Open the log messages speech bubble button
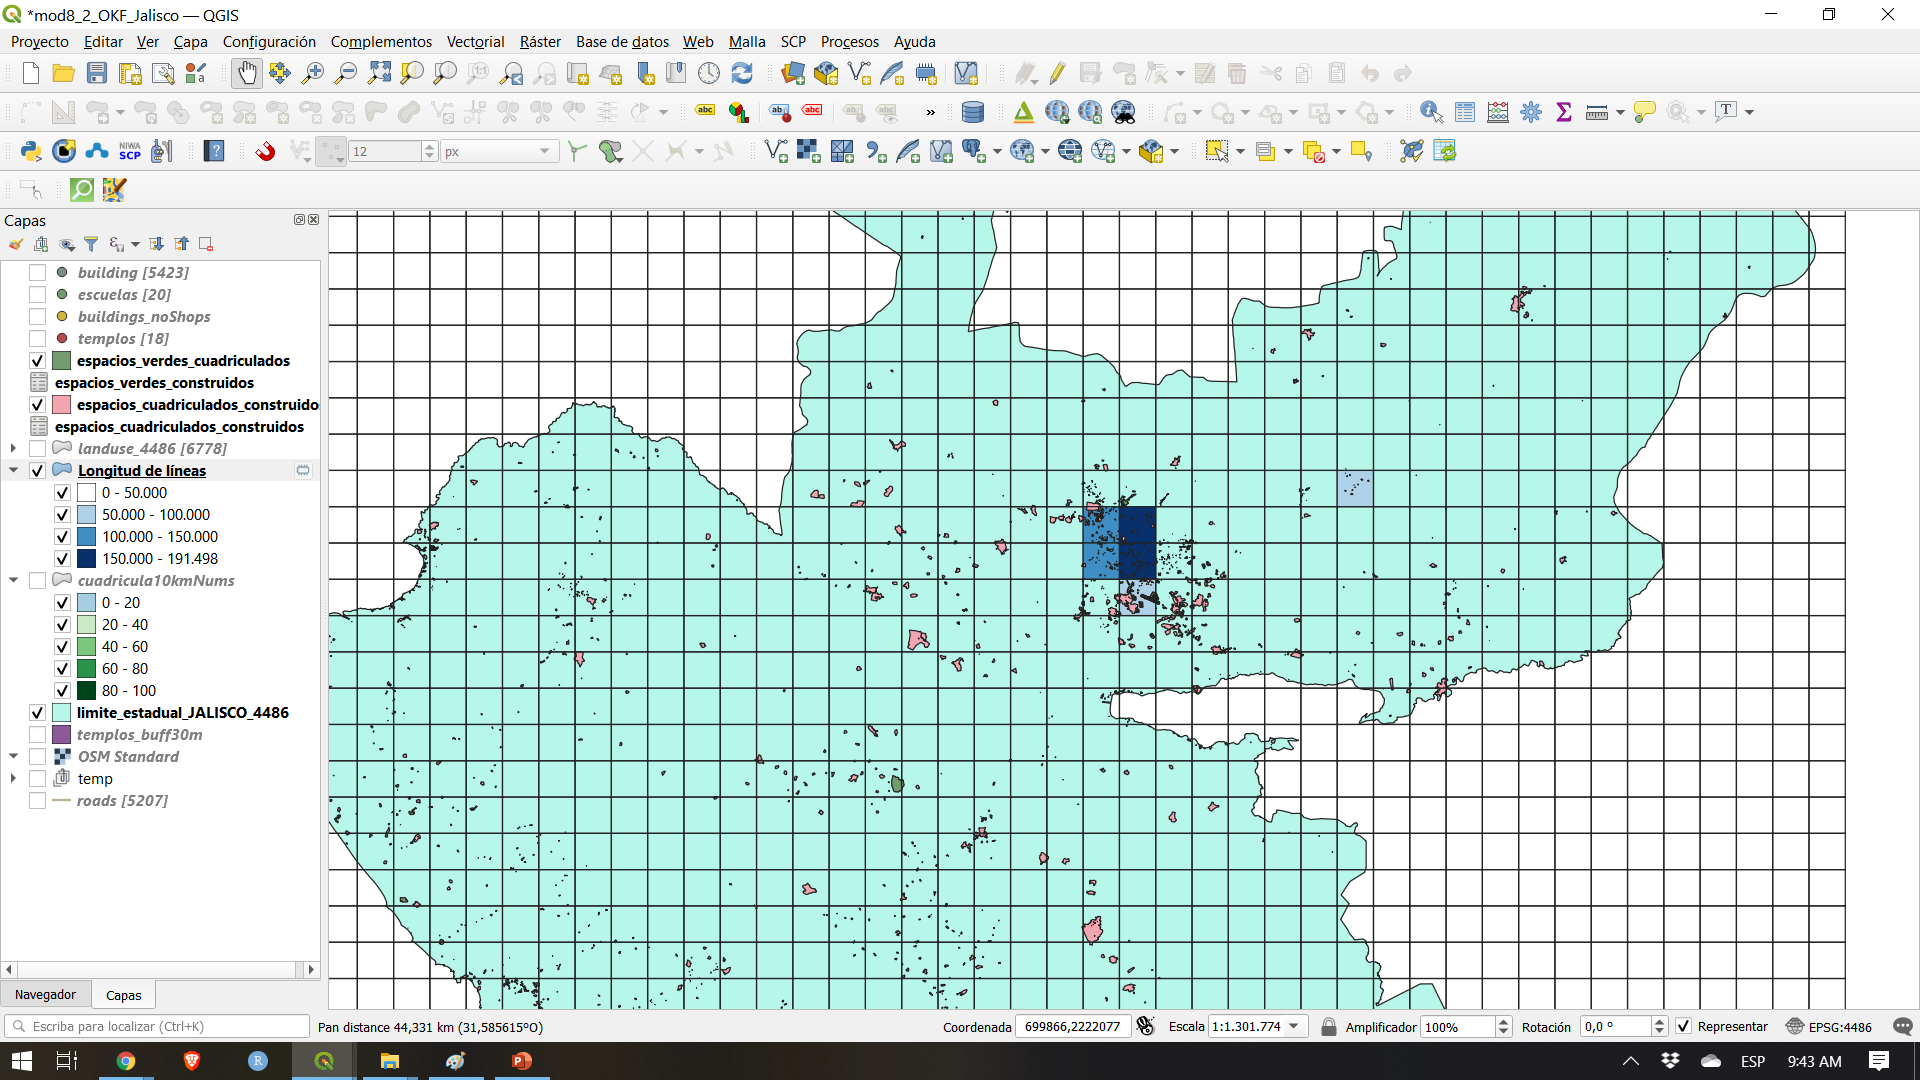 (1902, 1026)
